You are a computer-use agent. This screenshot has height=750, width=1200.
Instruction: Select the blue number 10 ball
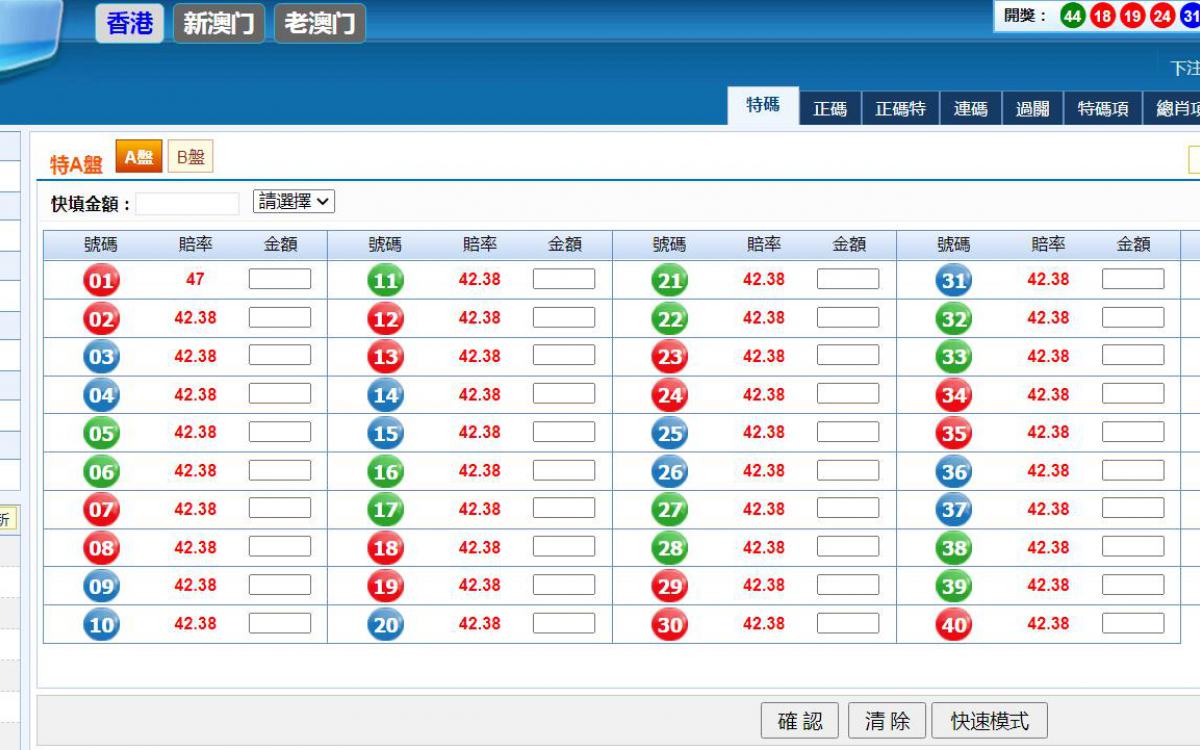pos(101,624)
